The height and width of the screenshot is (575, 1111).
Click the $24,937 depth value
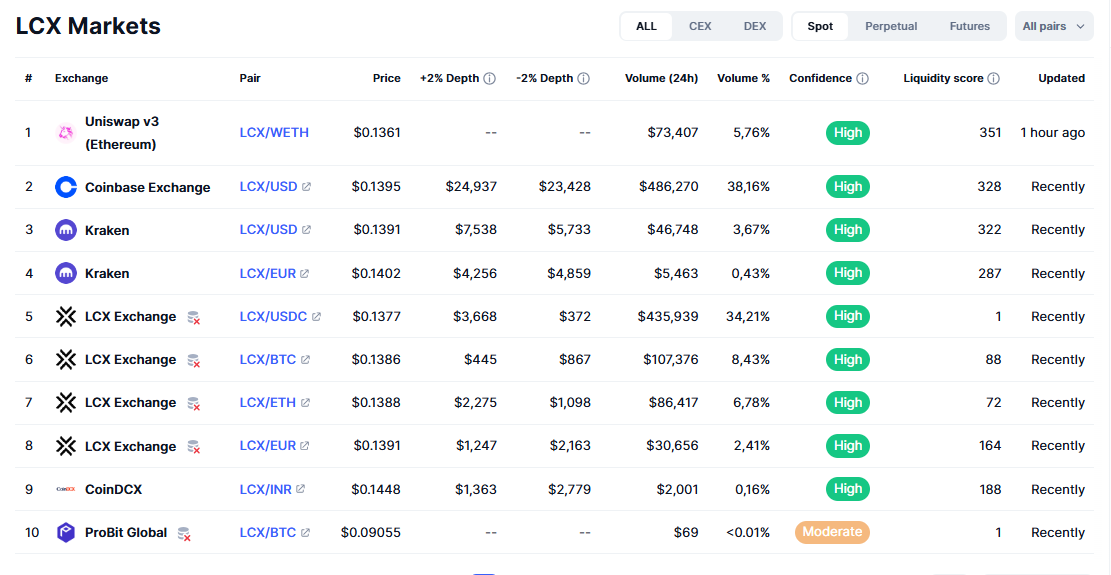(471, 187)
